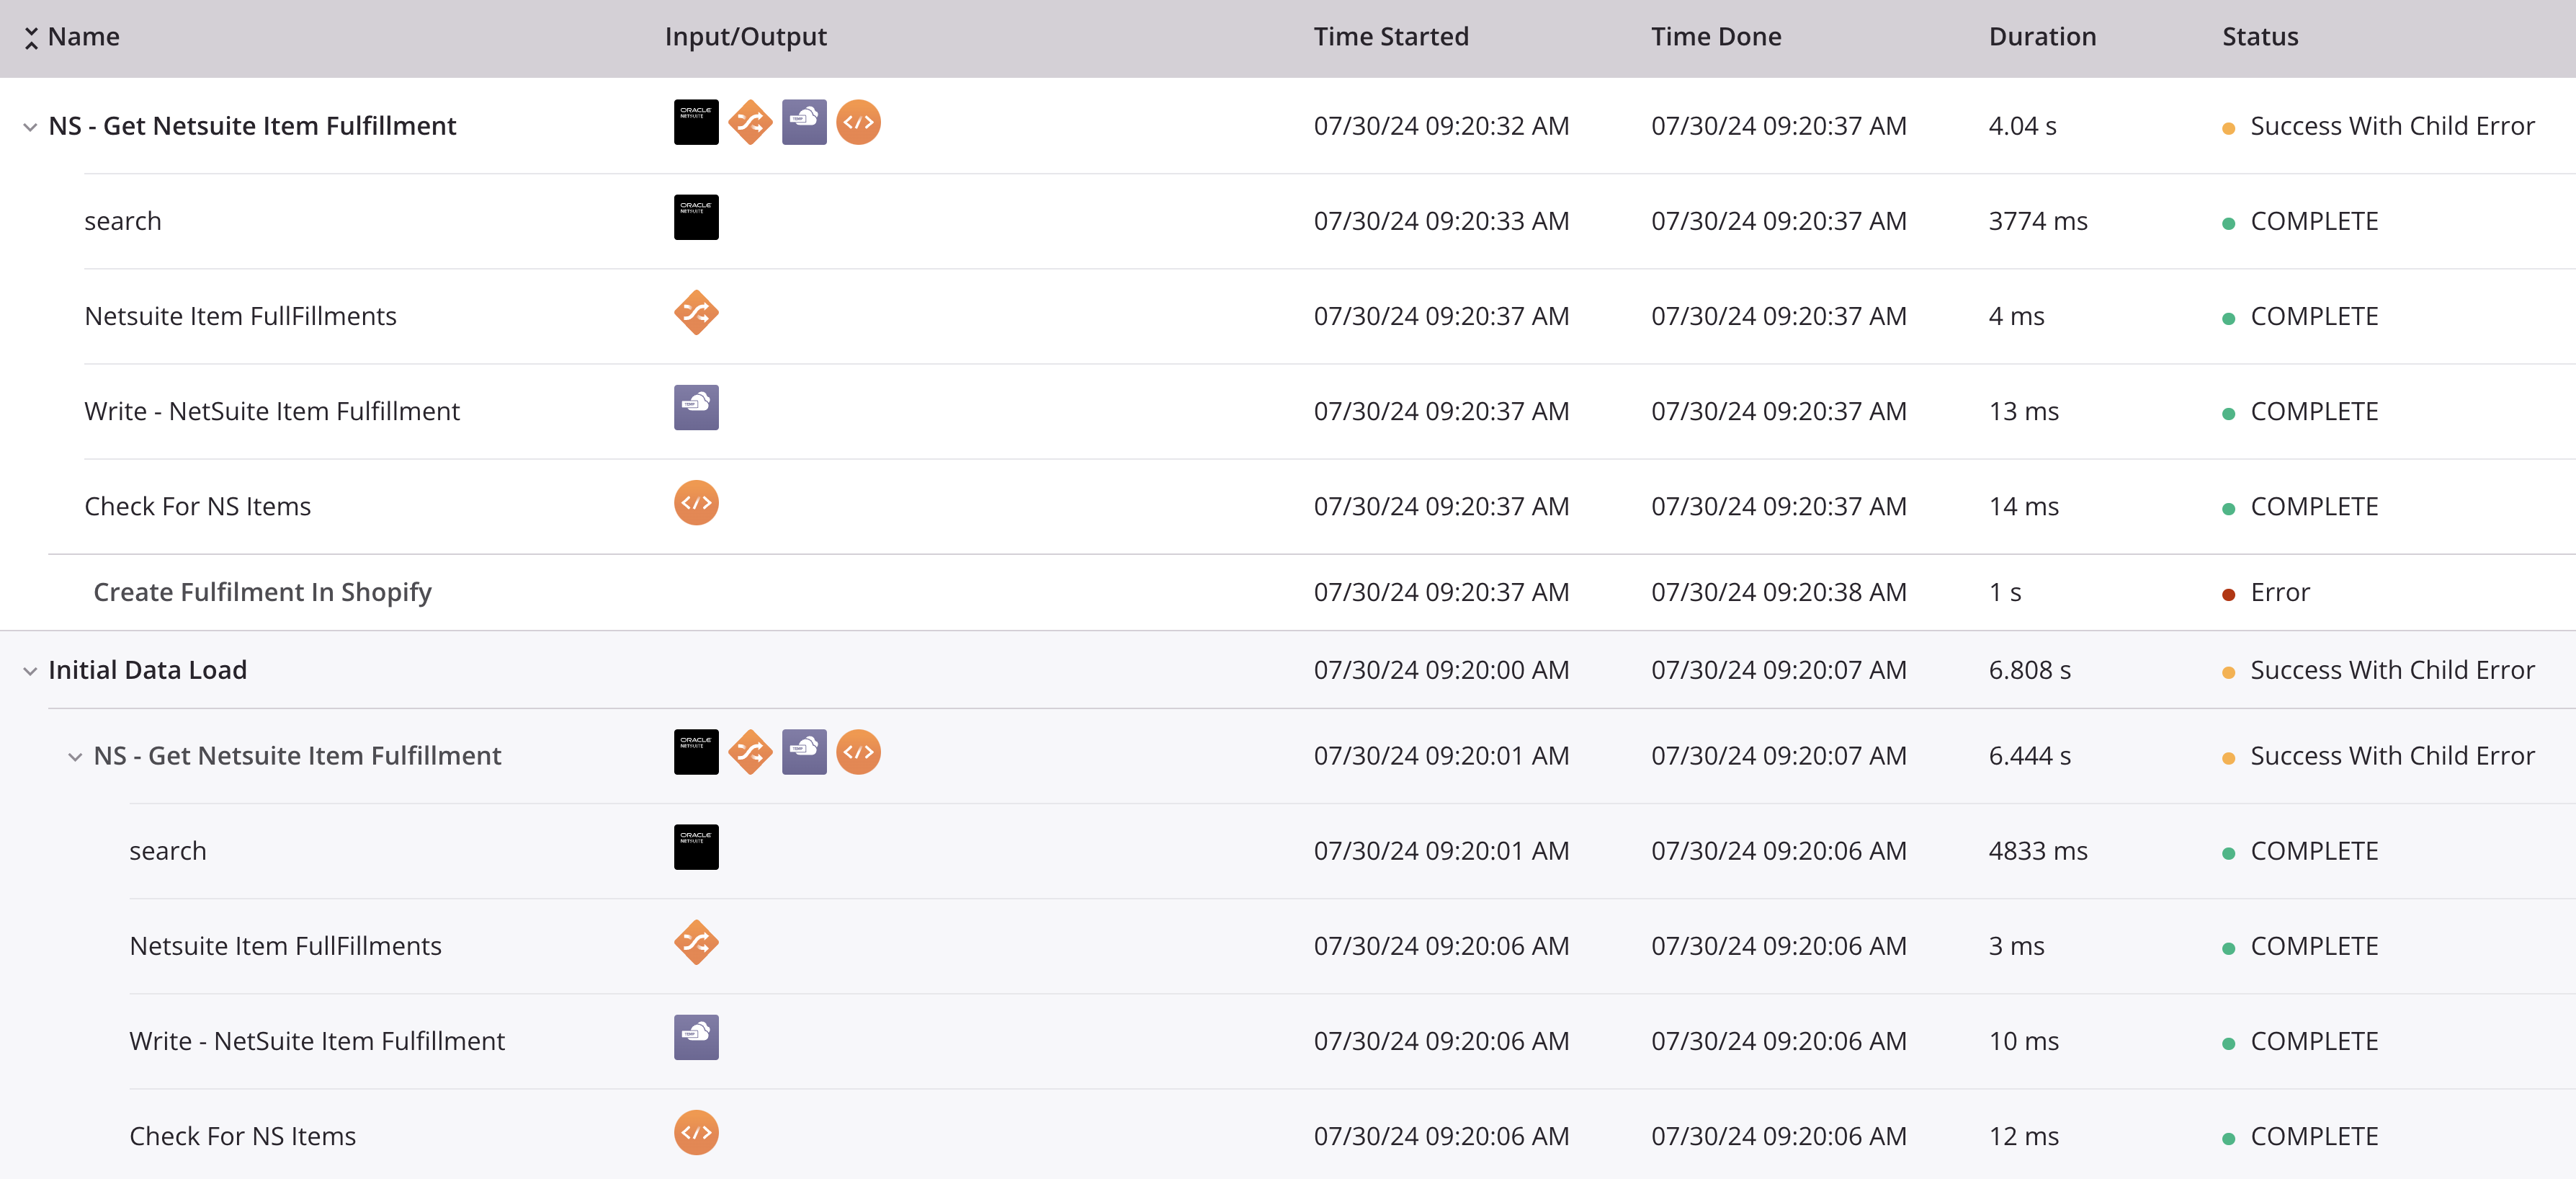Click time done 07/30/24 09:20:38 AM
This screenshot has width=2576, height=1179.
pyautogui.click(x=1778, y=592)
